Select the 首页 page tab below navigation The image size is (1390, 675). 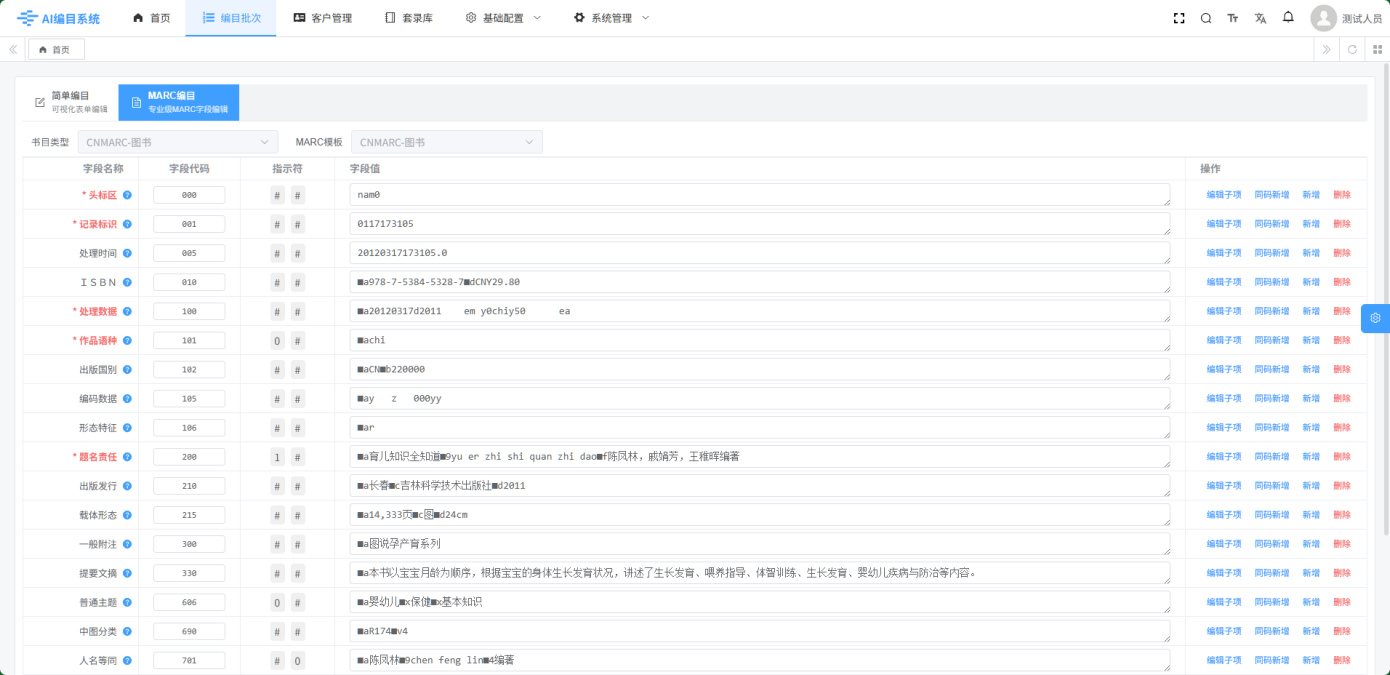tap(56, 49)
